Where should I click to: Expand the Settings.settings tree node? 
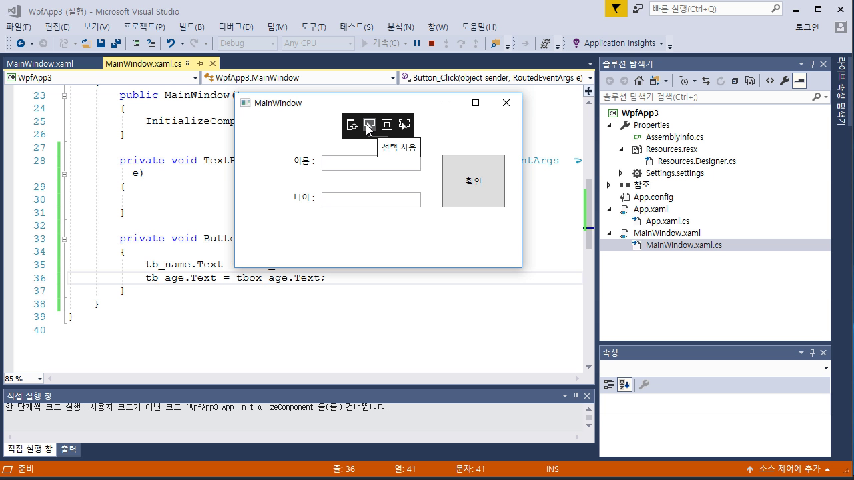pos(622,173)
